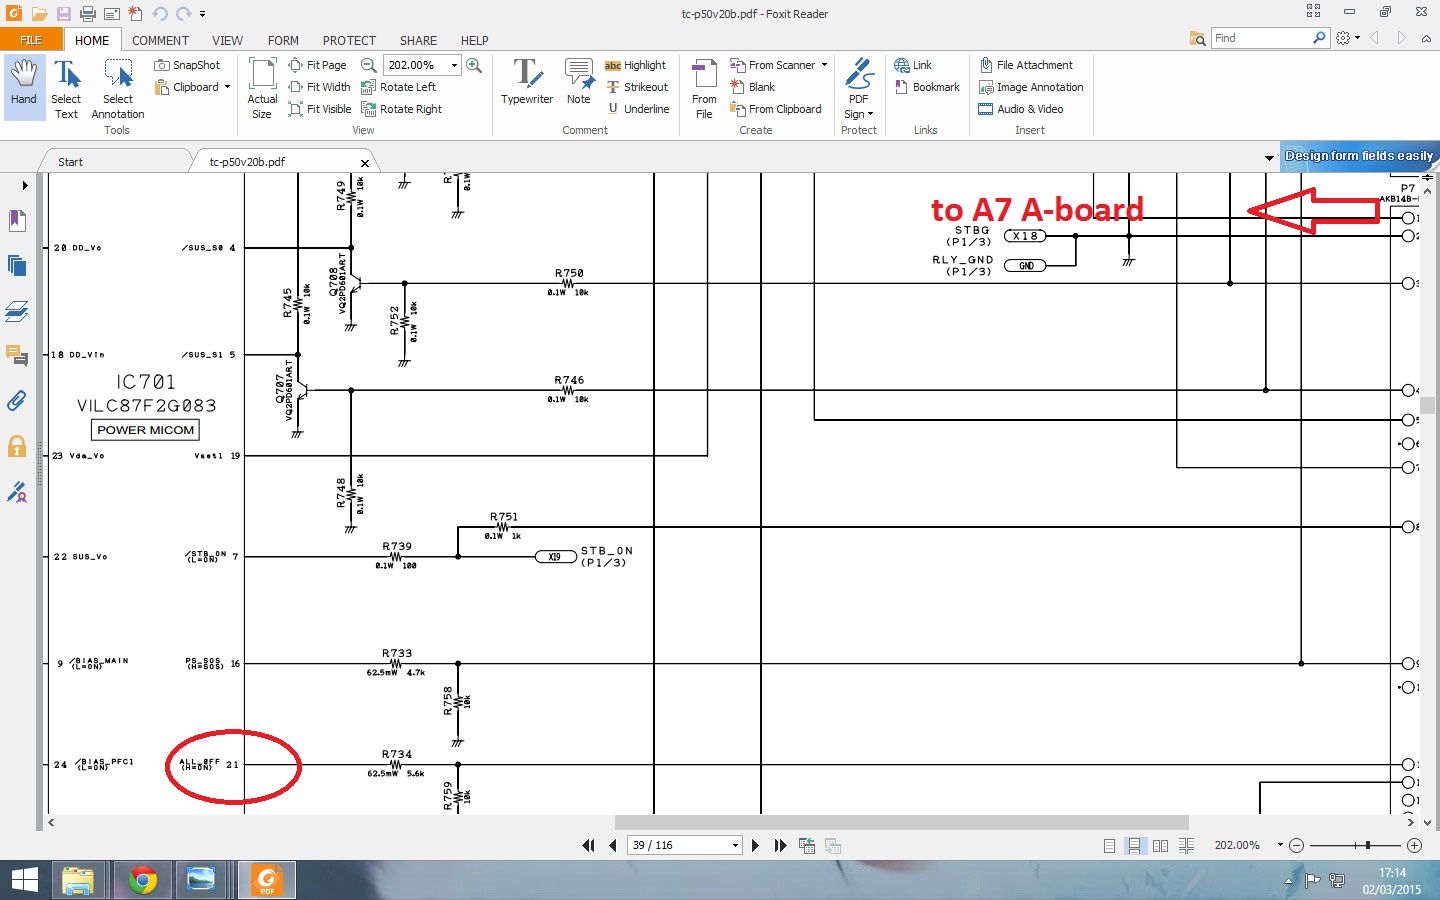Image resolution: width=1440 pixels, height=900 pixels.
Task: Open the Bookmarks panel in the sidebar
Action: 17,220
